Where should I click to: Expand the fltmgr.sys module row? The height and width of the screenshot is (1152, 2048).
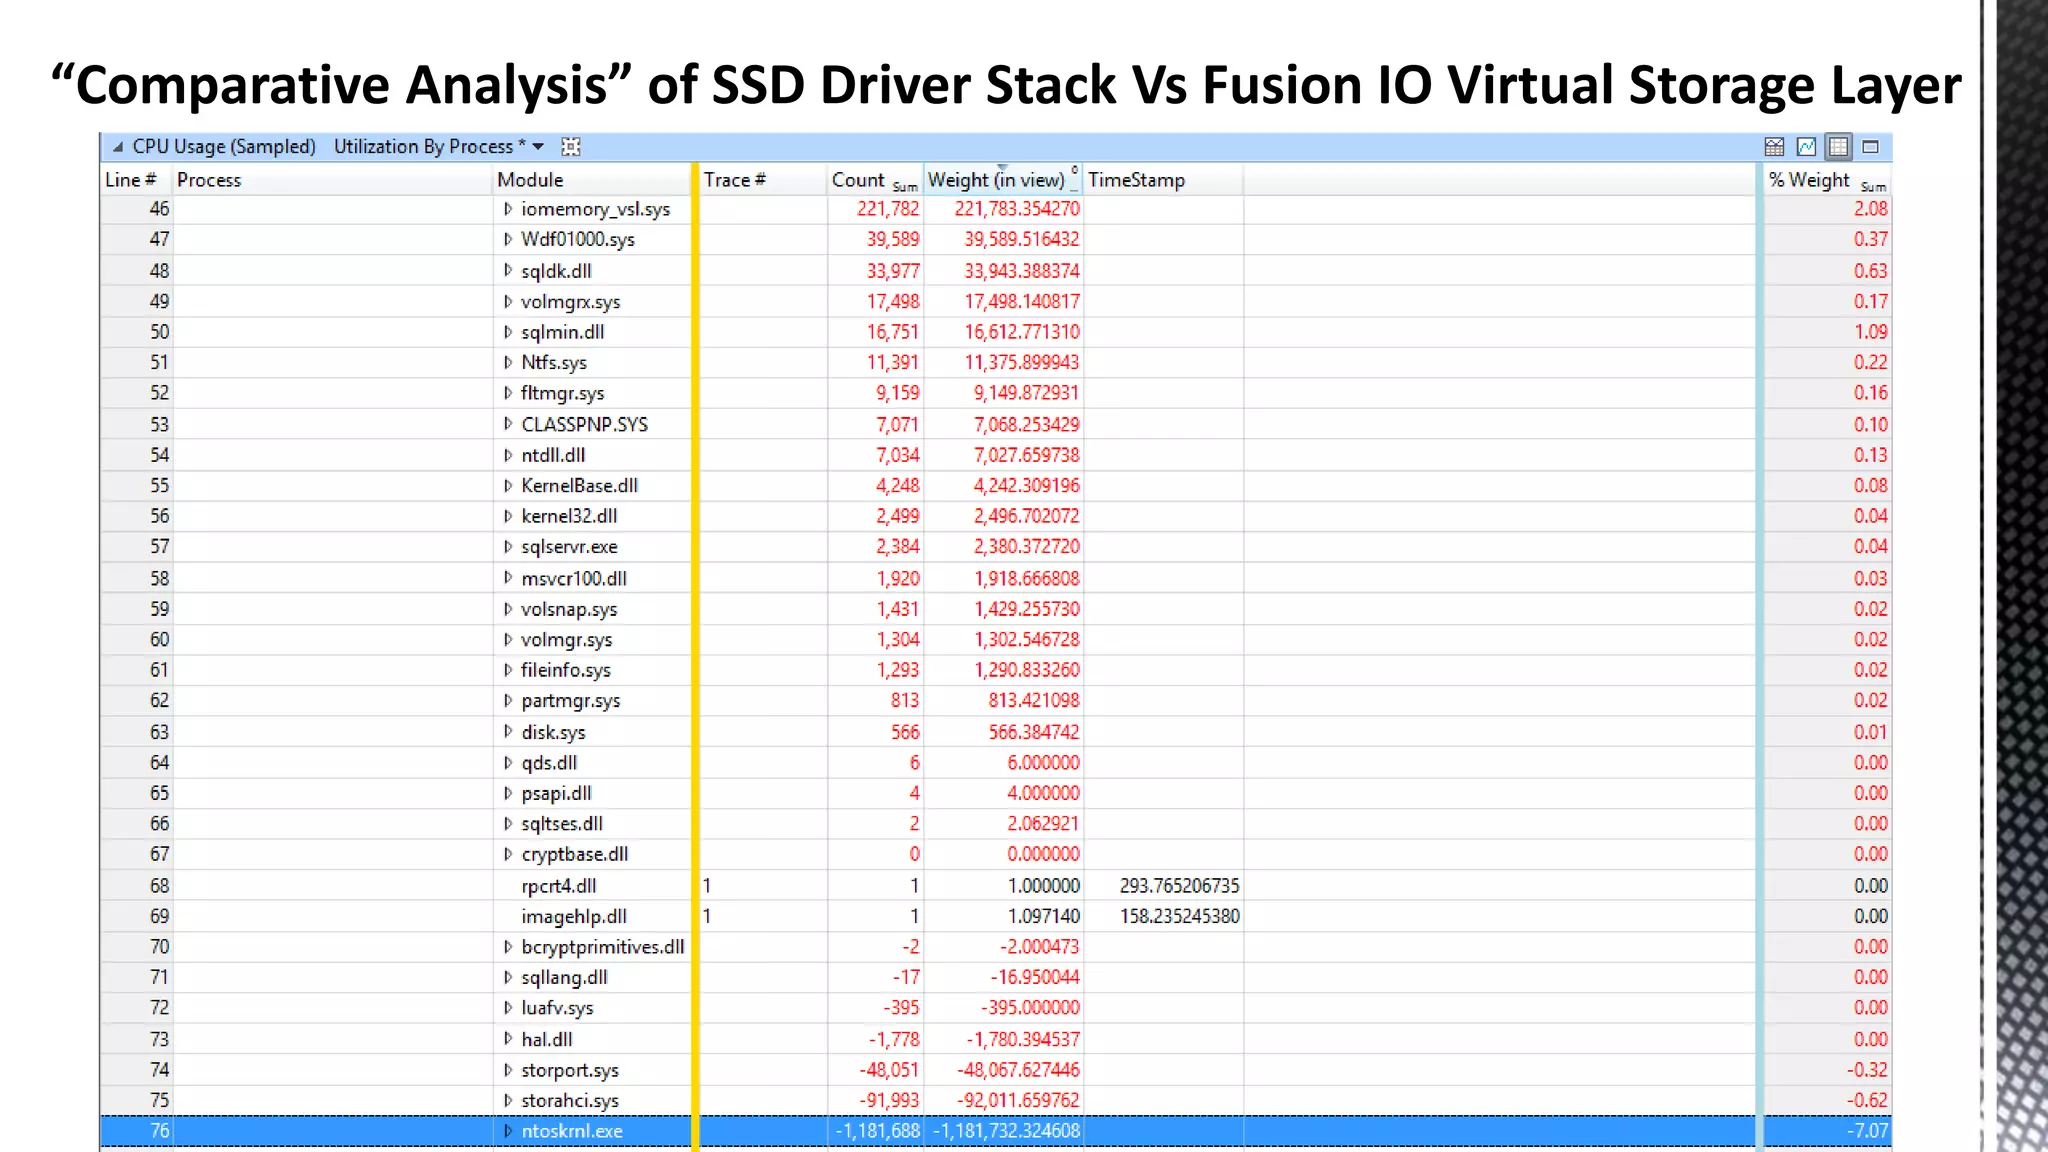pos(508,393)
